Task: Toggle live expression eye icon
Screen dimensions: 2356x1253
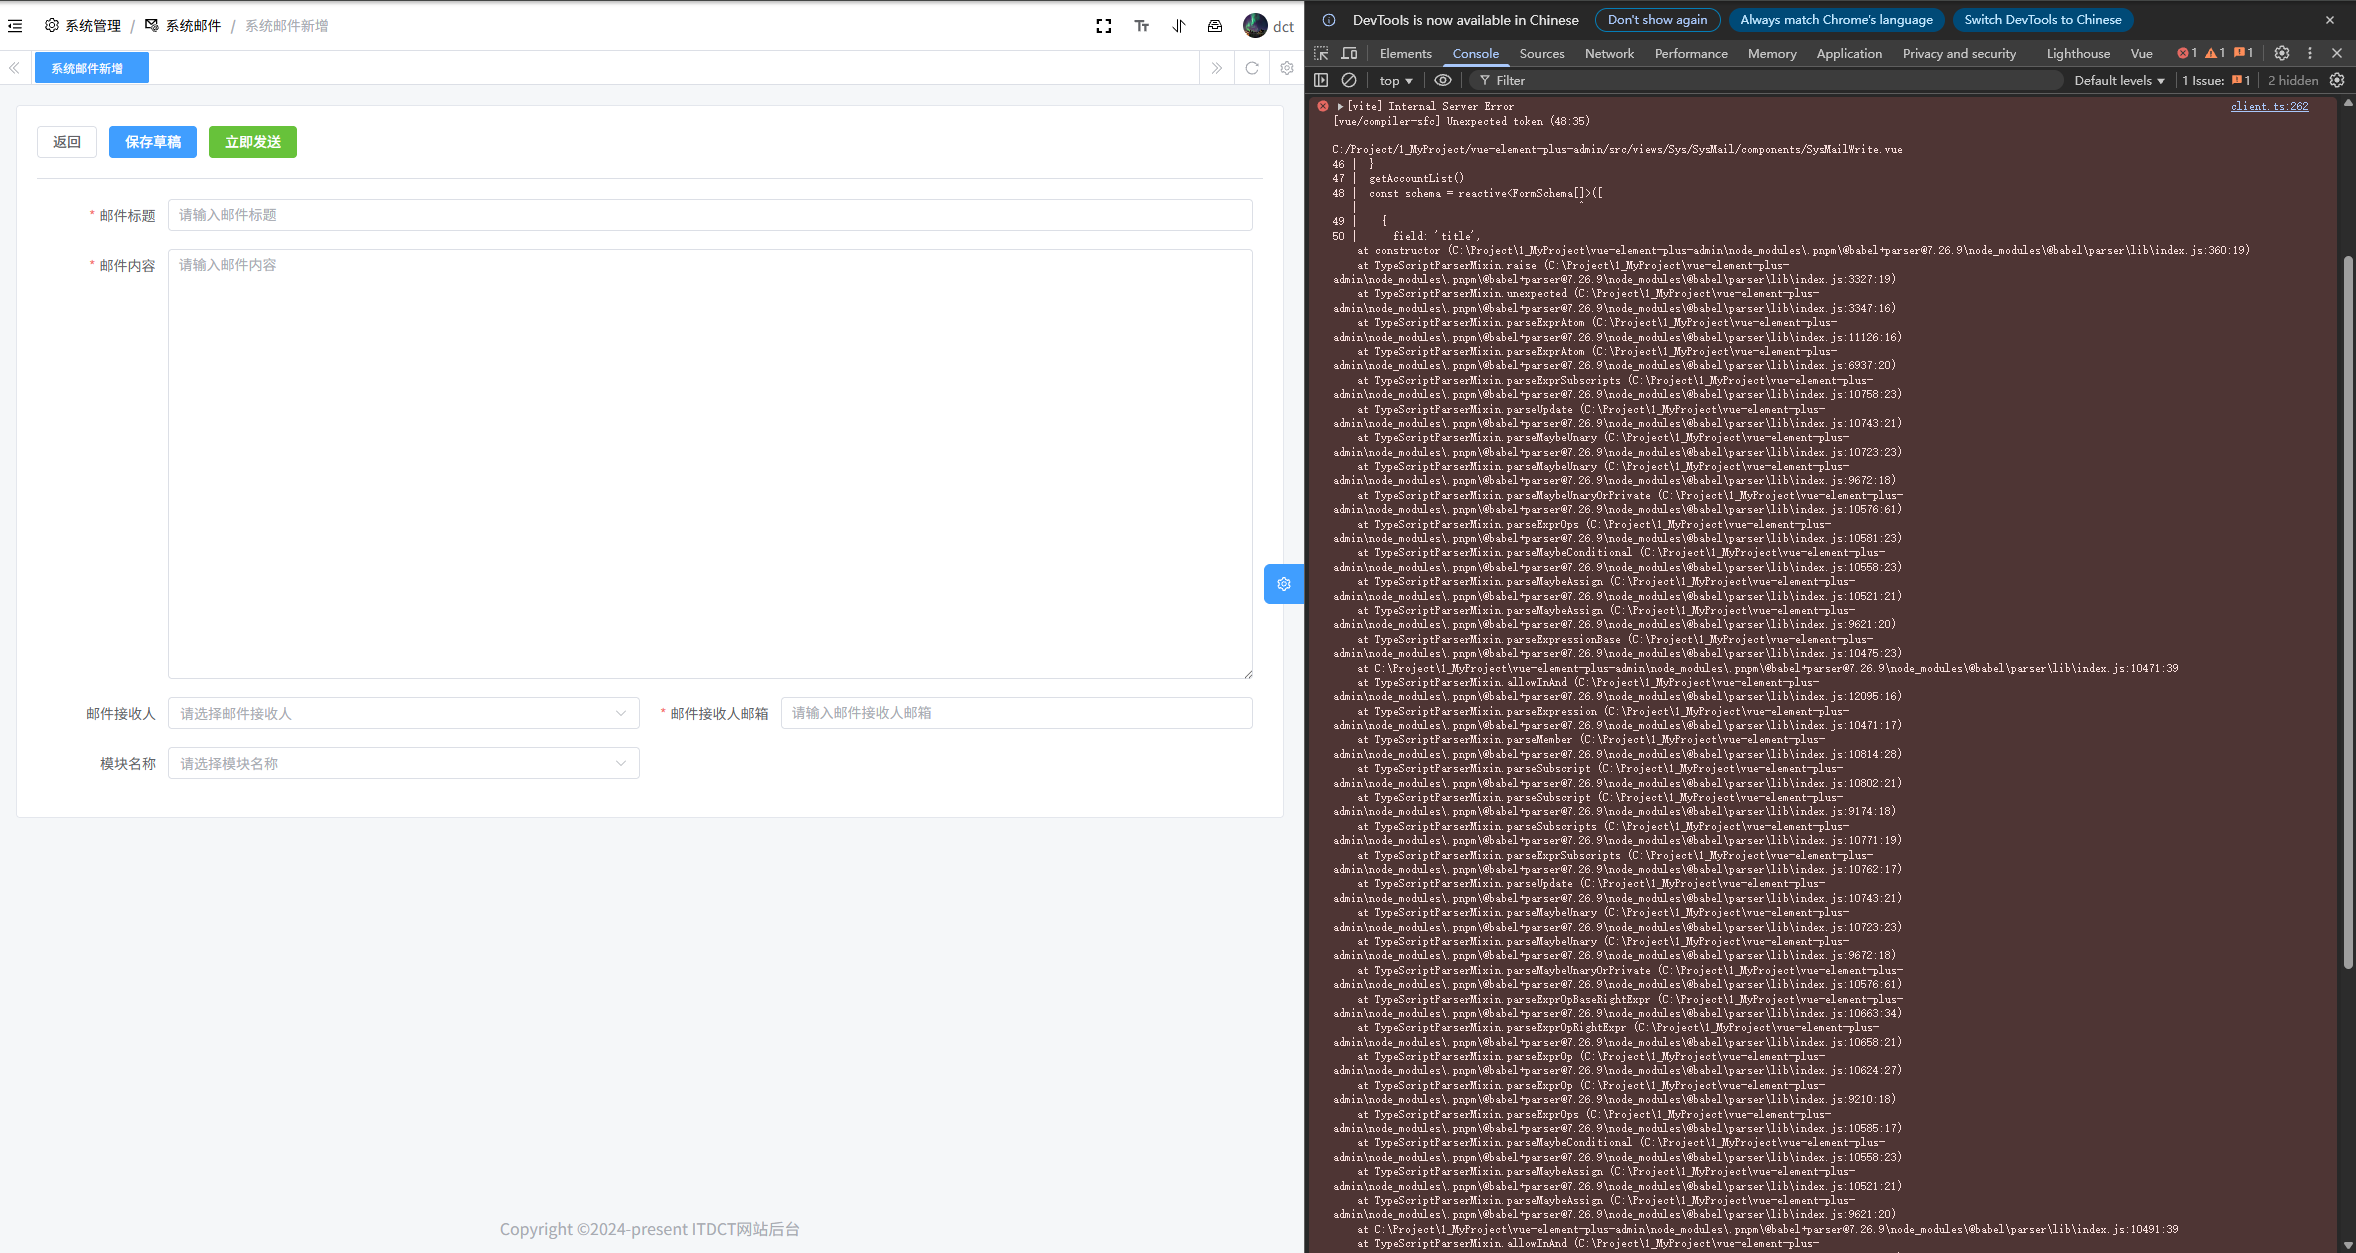Action: (x=1442, y=80)
